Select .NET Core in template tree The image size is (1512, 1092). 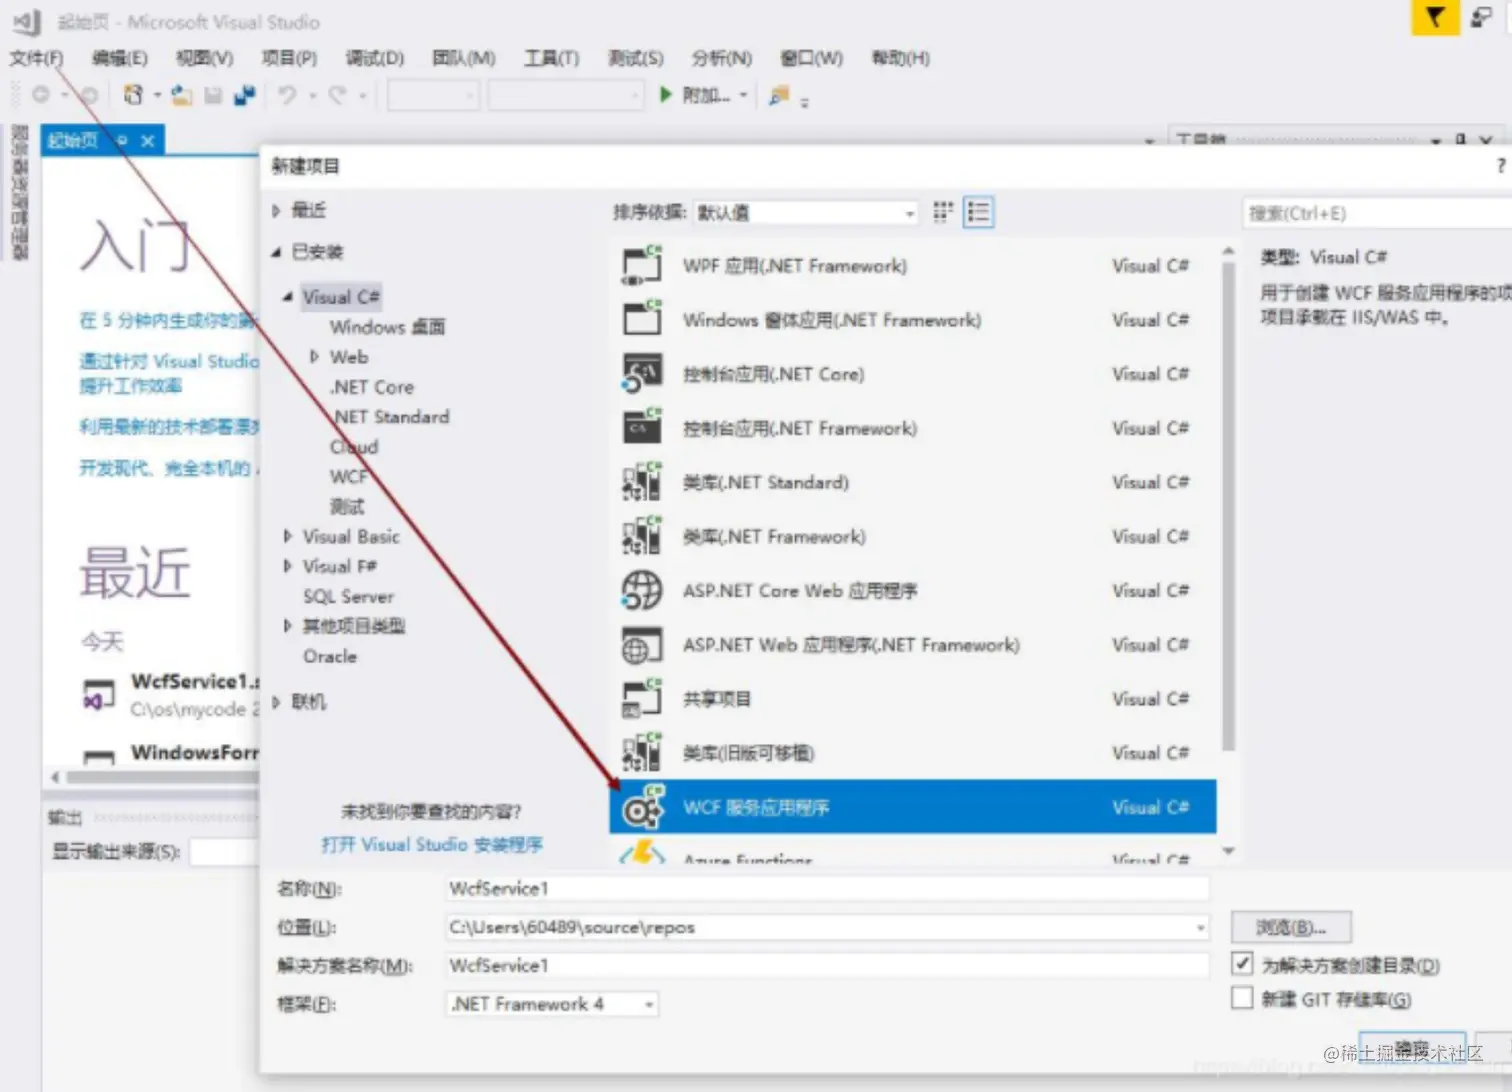tap(372, 387)
